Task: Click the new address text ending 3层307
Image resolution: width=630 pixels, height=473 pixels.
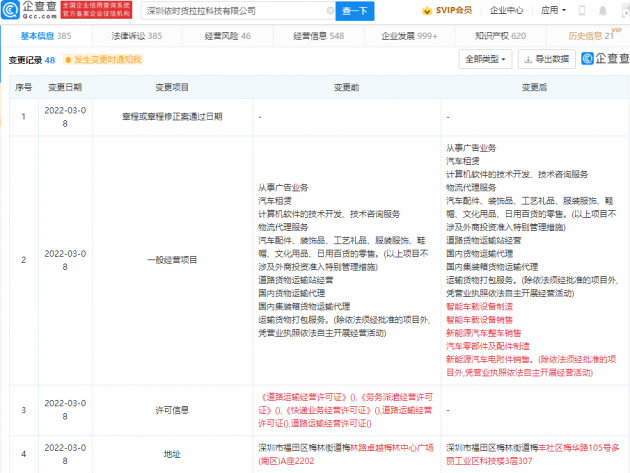Action: pos(532,454)
